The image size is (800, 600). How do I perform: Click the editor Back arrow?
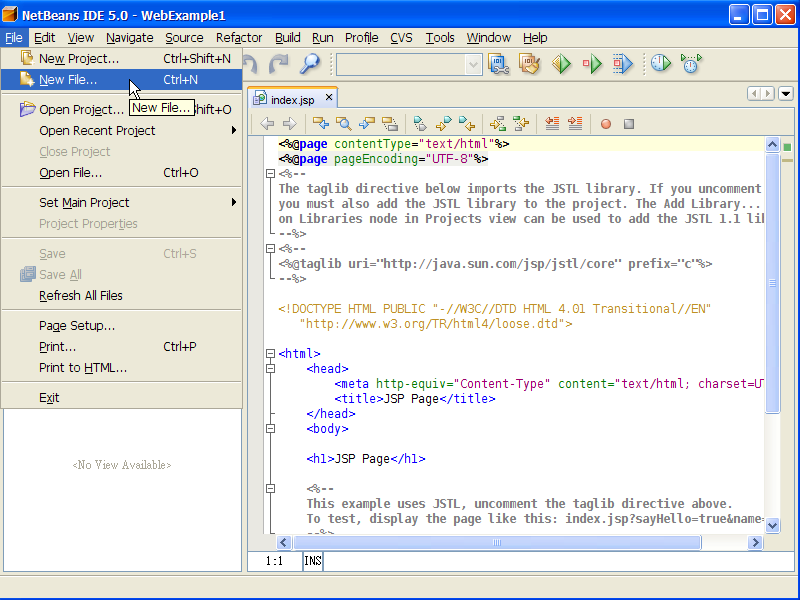(267, 123)
